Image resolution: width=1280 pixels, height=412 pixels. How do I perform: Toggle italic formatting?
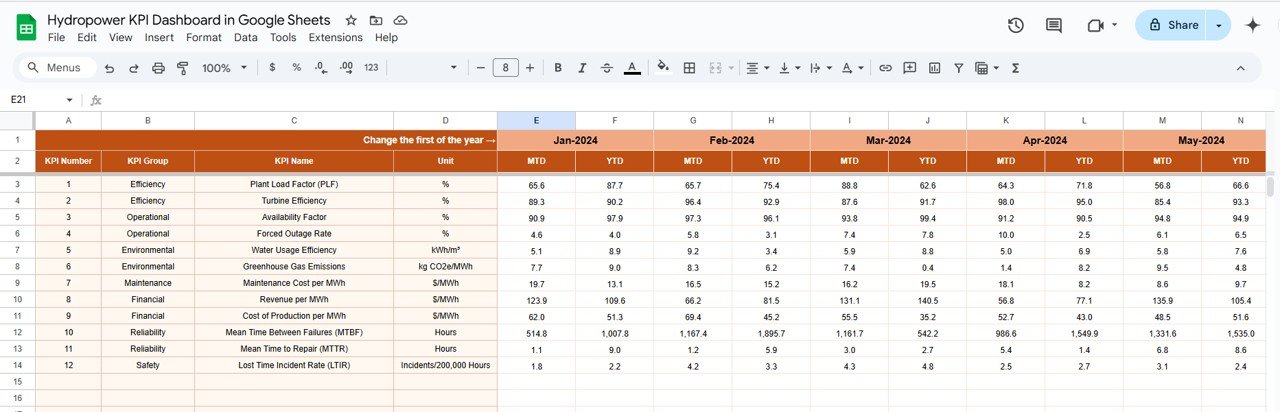click(582, 68)
